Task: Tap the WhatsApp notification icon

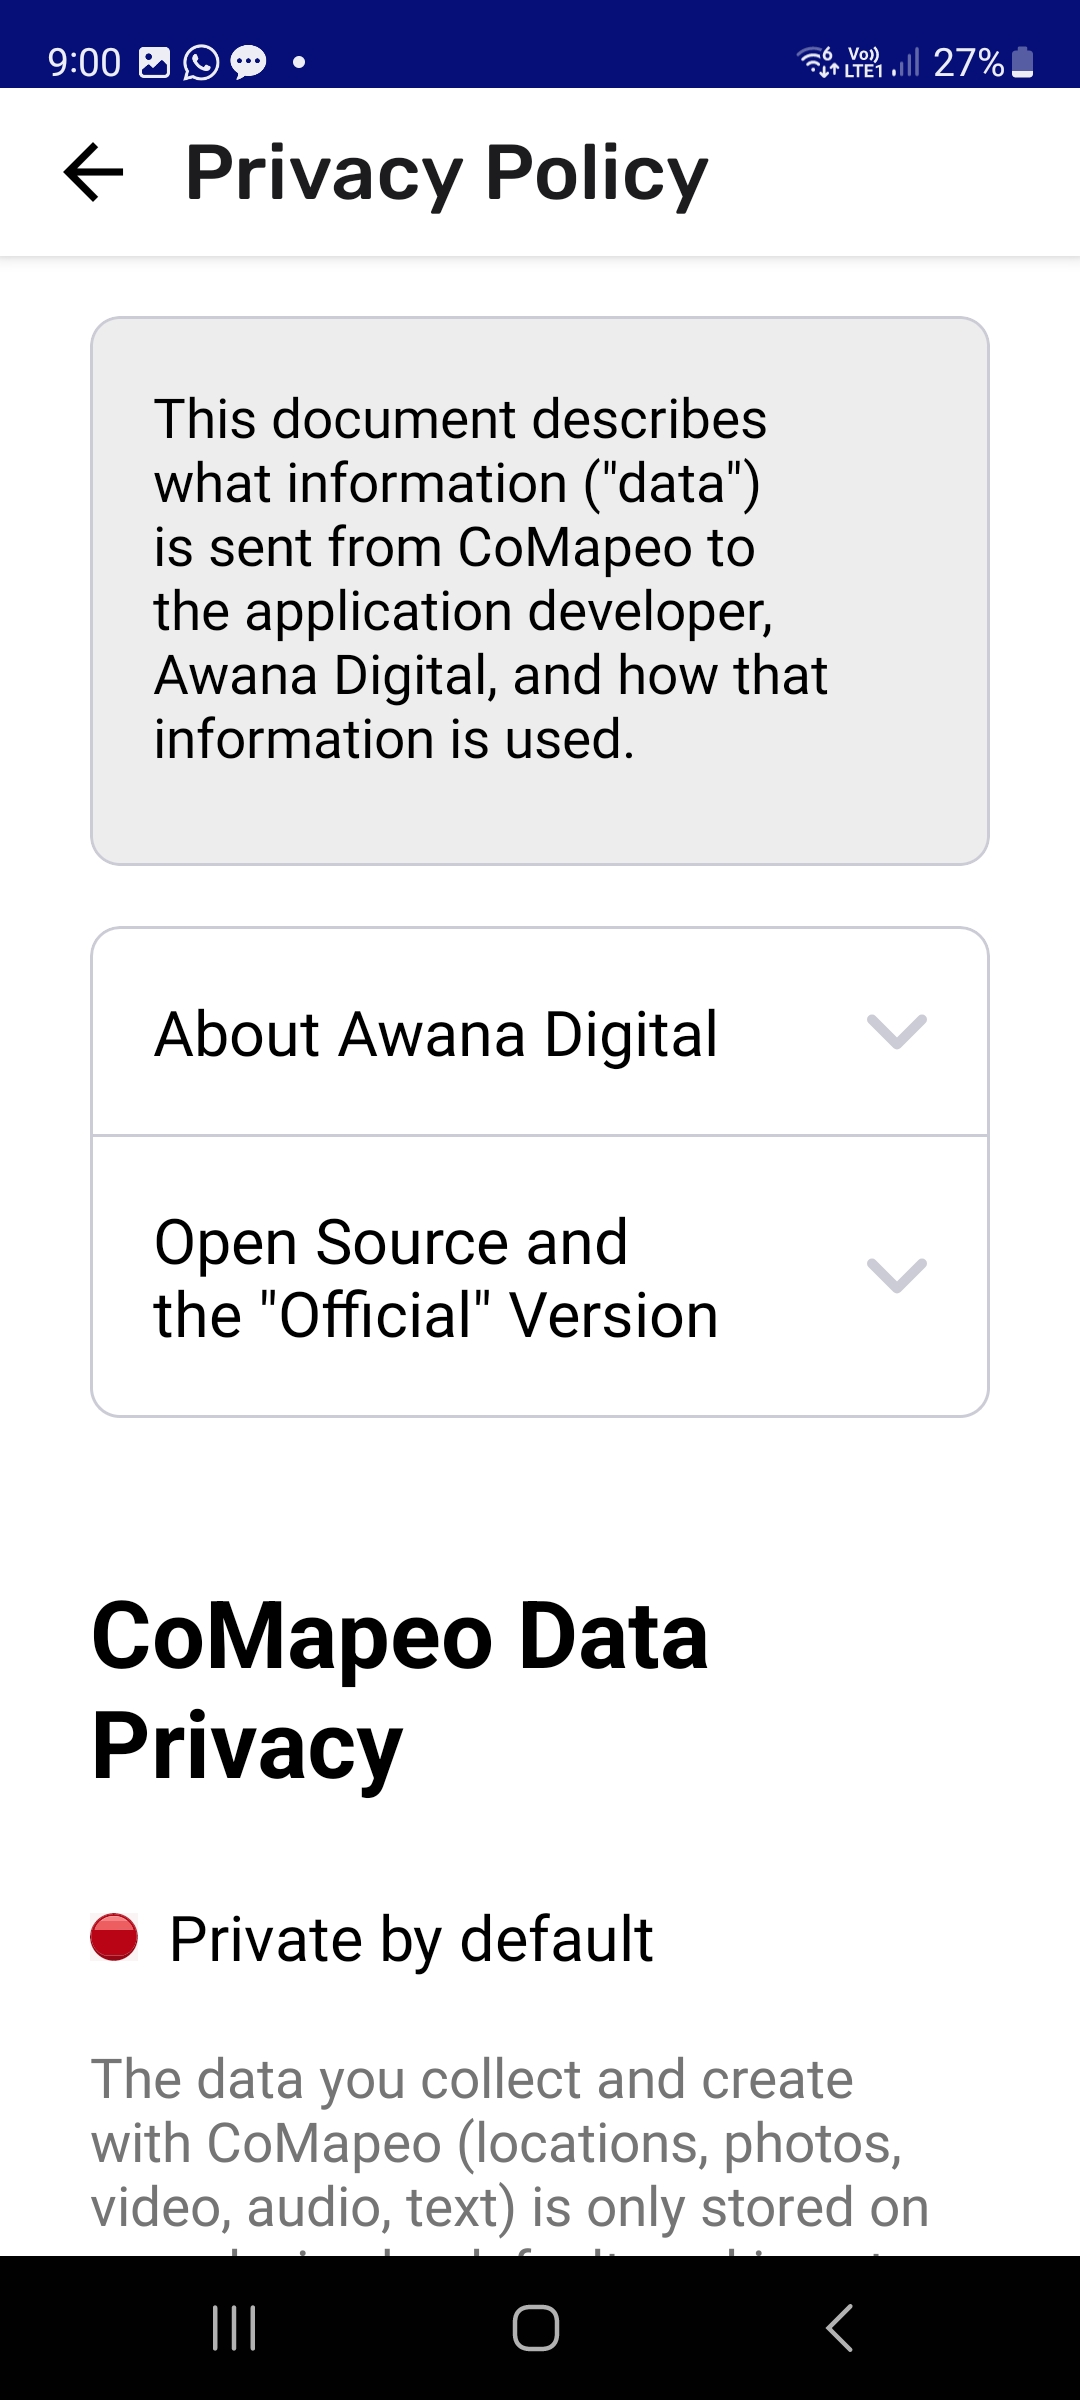Action: (x=201, y=63)
